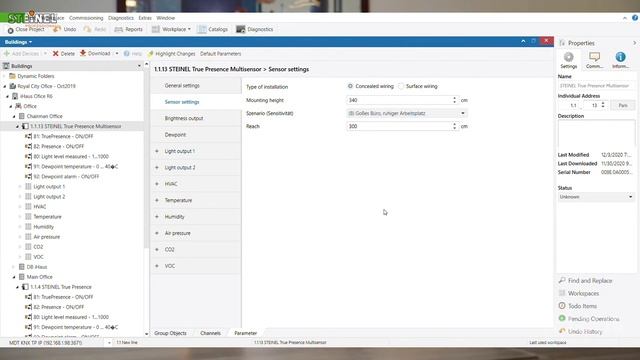The height and width of the screenshot is (360, 640).
Task: Collapse the Main Office tree node
Action: click(x=14, y=277)
